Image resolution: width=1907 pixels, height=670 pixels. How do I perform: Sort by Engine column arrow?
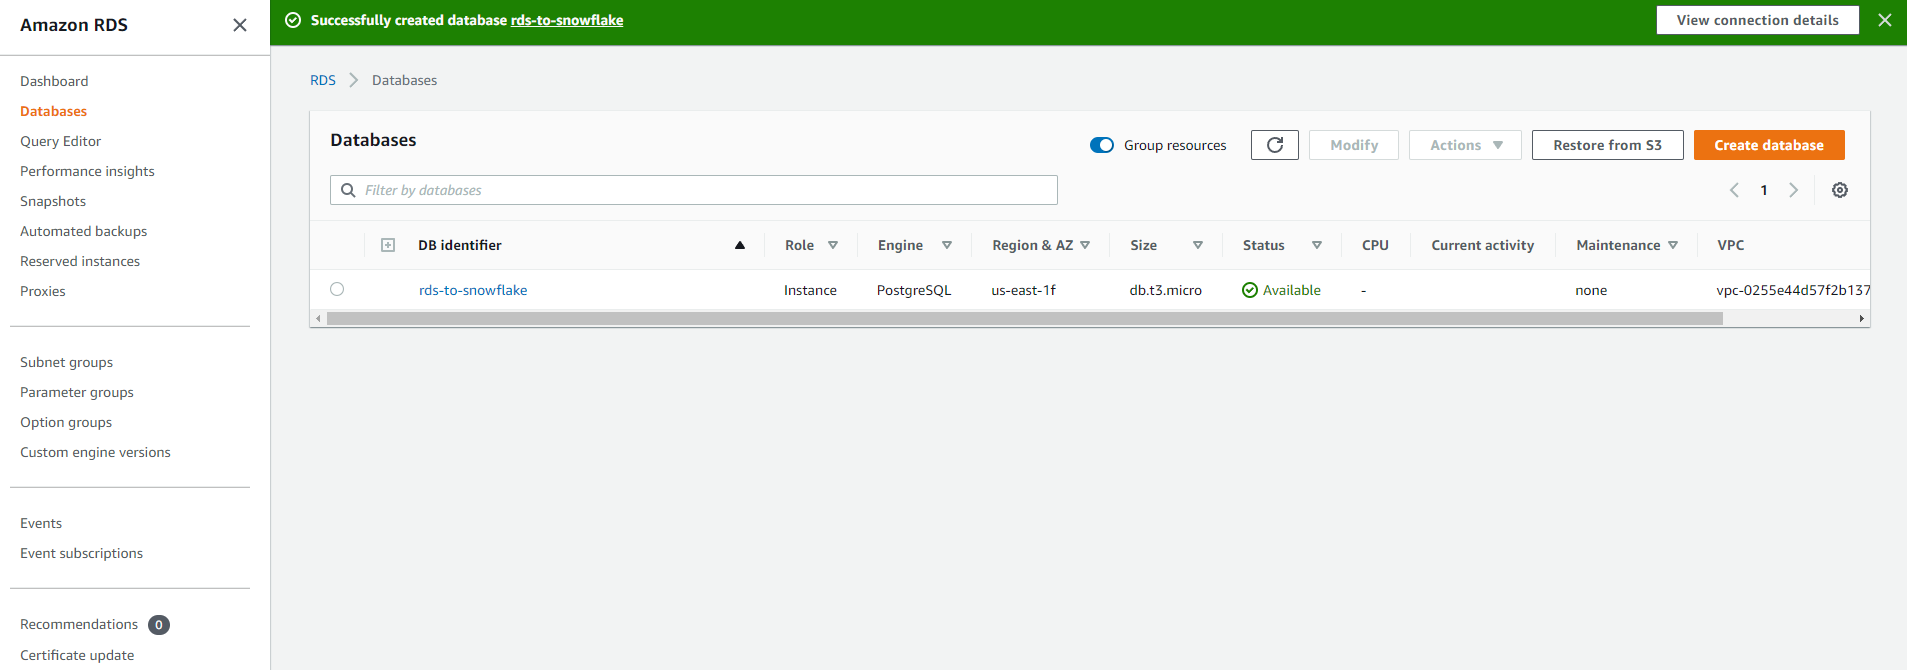[x=947, y=245]
